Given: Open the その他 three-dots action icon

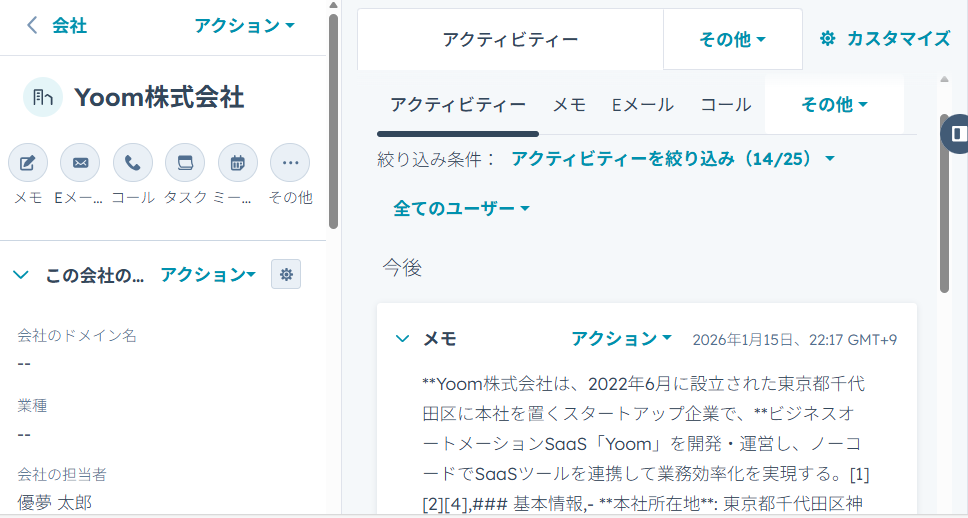Looking at the screenshot, I should 290,163.
